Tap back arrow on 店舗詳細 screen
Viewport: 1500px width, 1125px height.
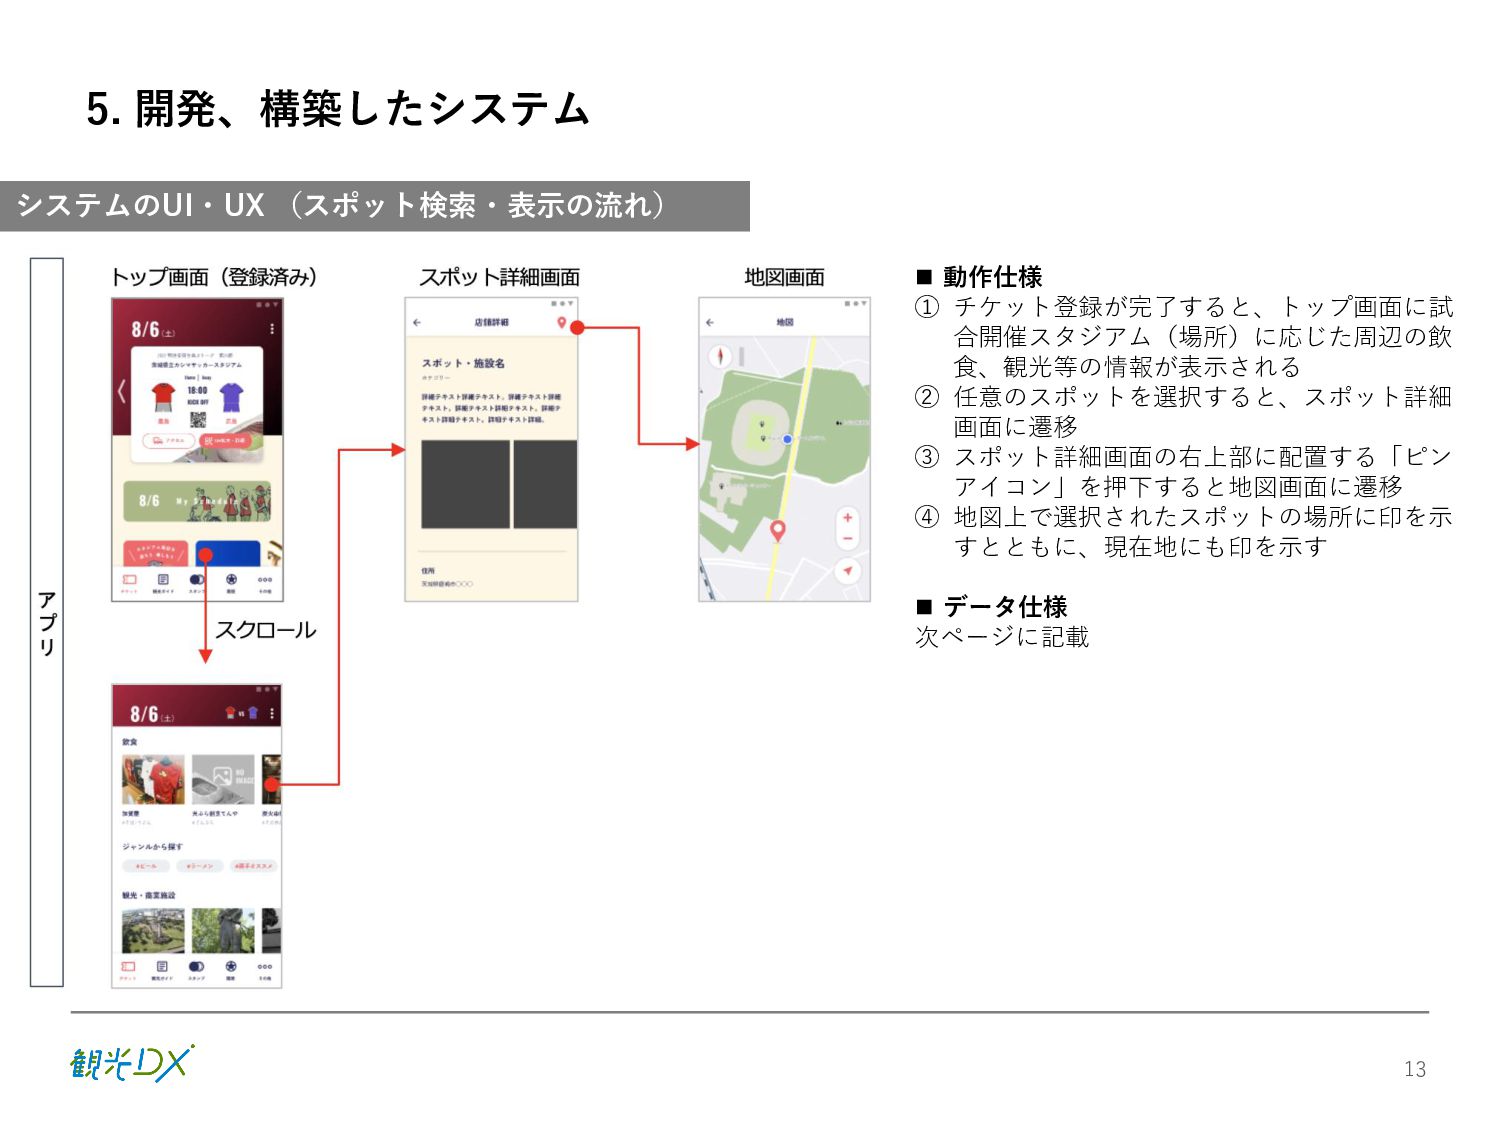[417, 323]
